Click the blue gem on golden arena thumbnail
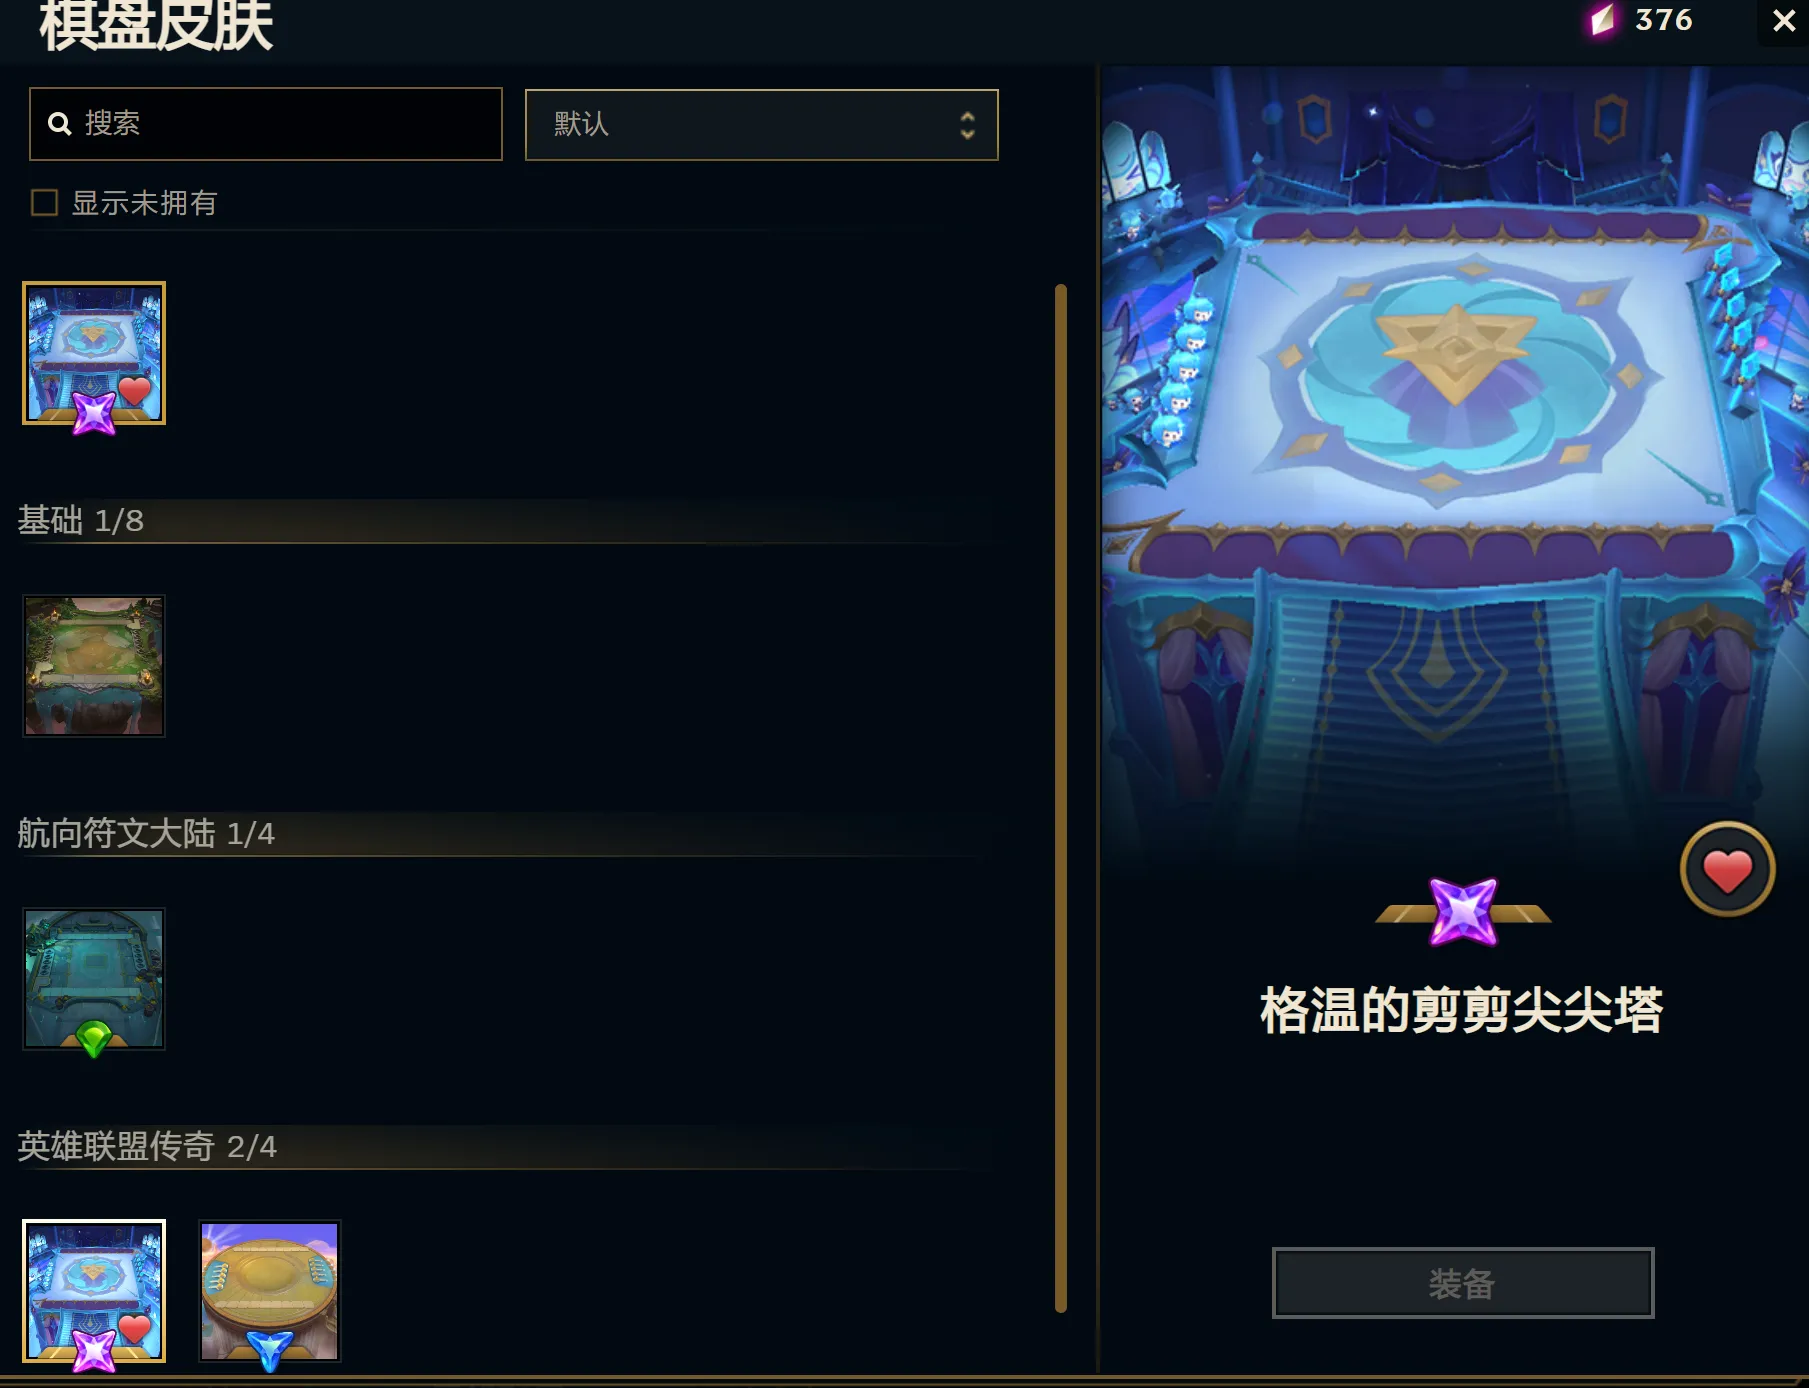The image size is (1809, 1388). tap(269, 1352)
